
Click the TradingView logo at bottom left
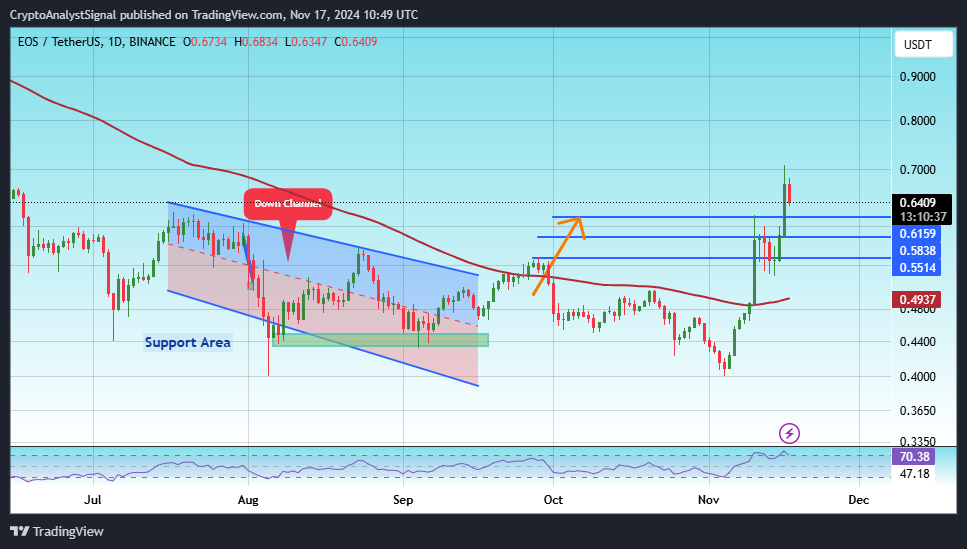[x=57, y=531]
